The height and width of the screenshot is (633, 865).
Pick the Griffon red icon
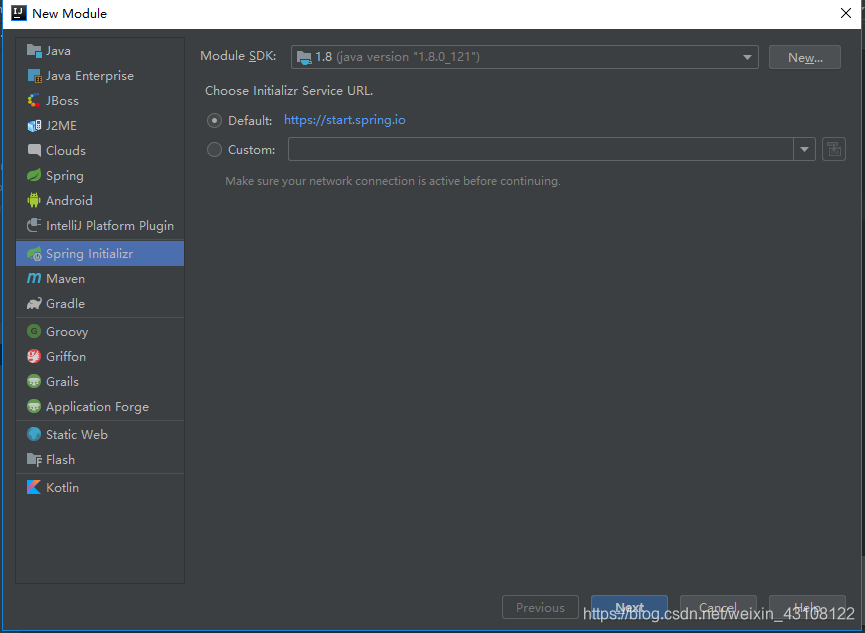[x=34, y=357]
